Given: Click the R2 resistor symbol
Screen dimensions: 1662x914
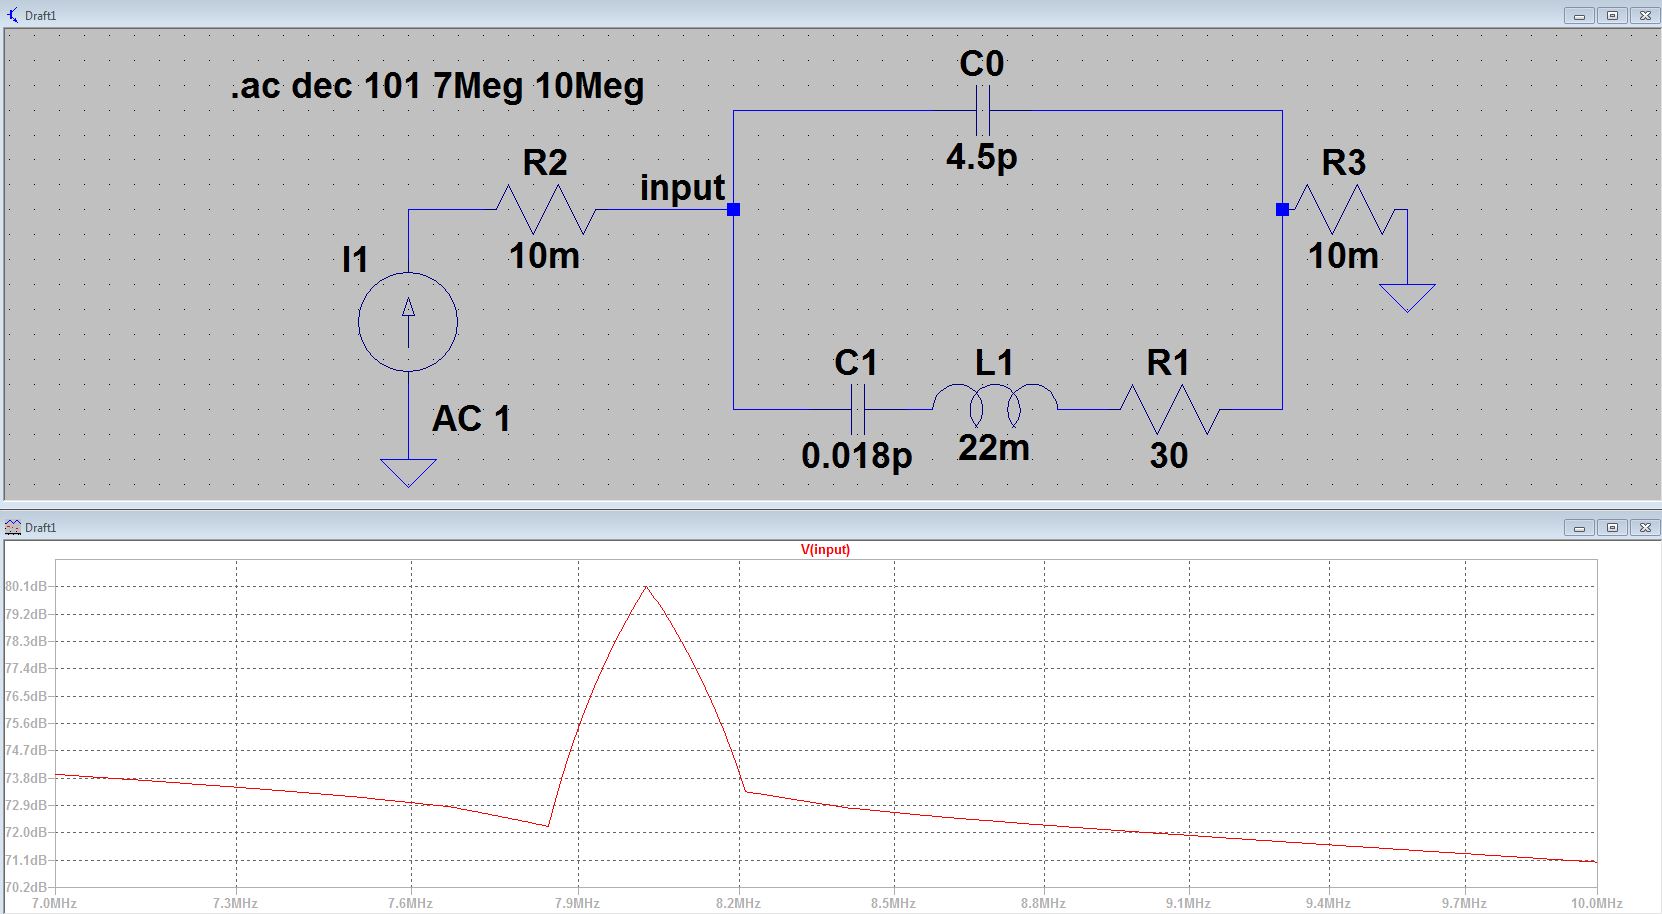Looking at the screenshot, I should pos(546,210).
